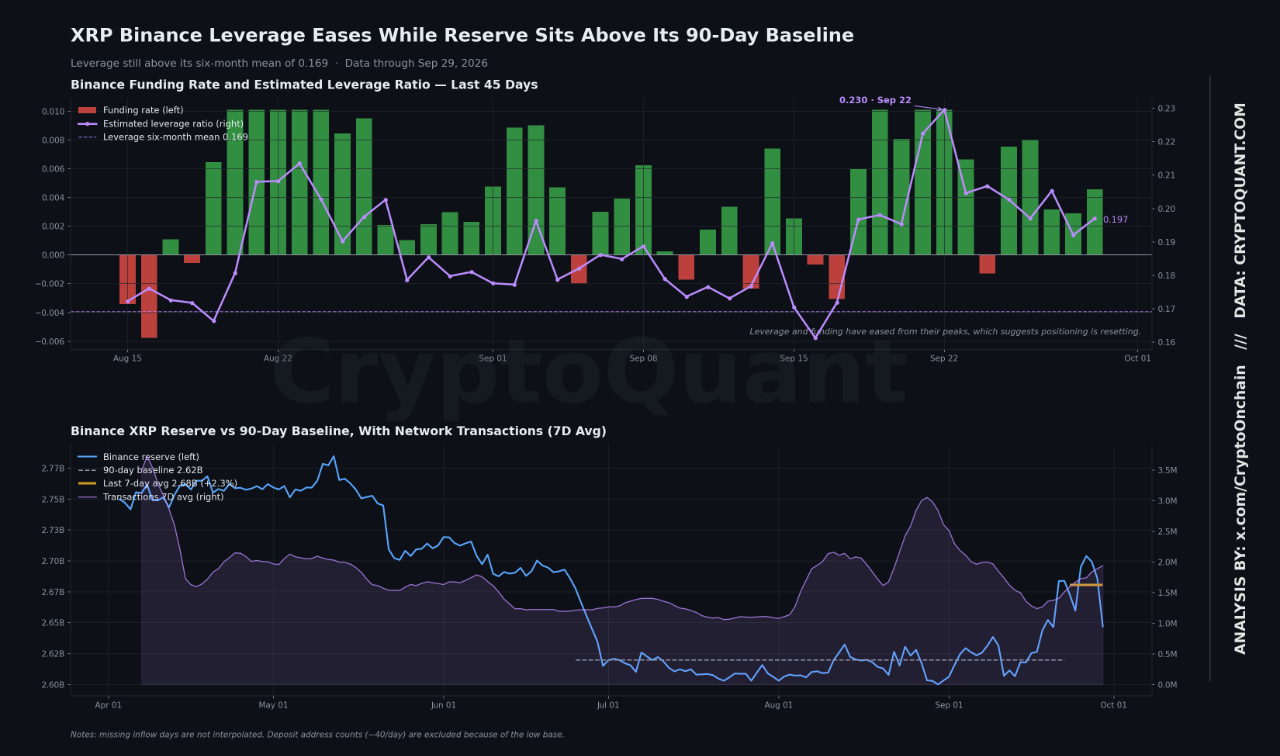Screen dimensions: 1280x756
Task: Click the 'Sep 15' x-axis label in top chart
Action: pos(794,358)
